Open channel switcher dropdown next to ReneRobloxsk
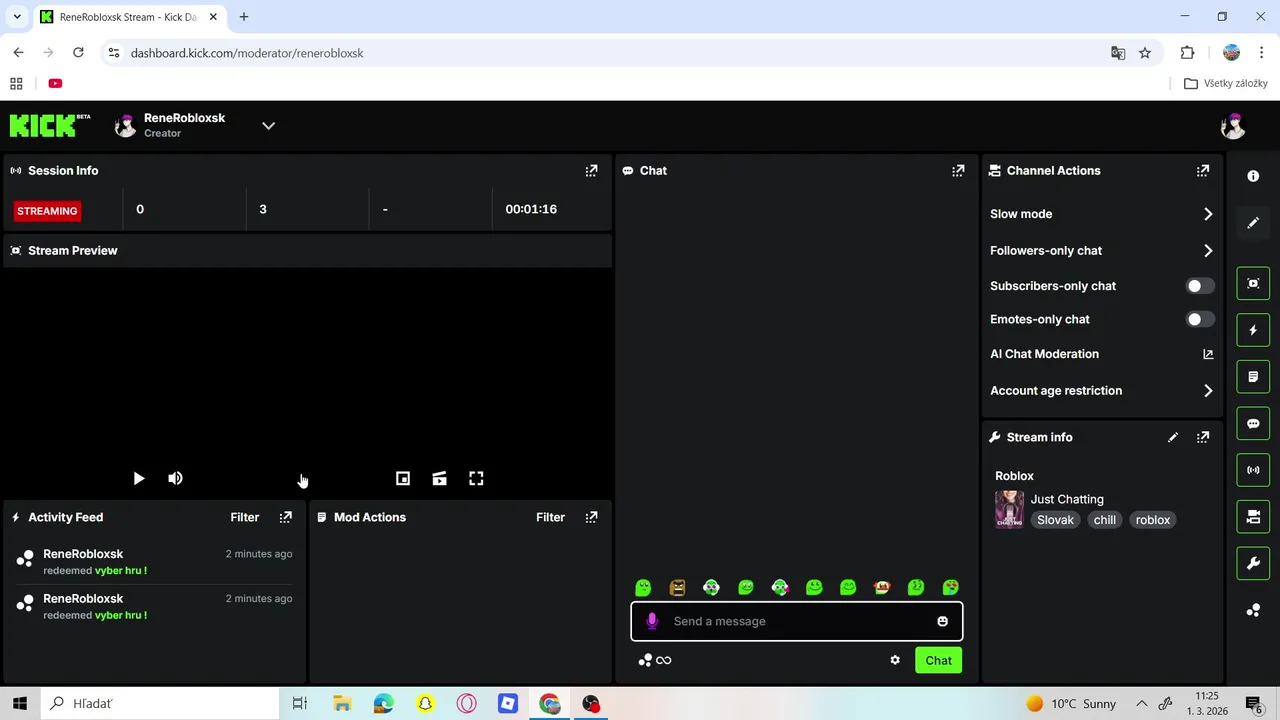Image resolution: width=1280 pixels, height=720 pixels. coord(268,126)
